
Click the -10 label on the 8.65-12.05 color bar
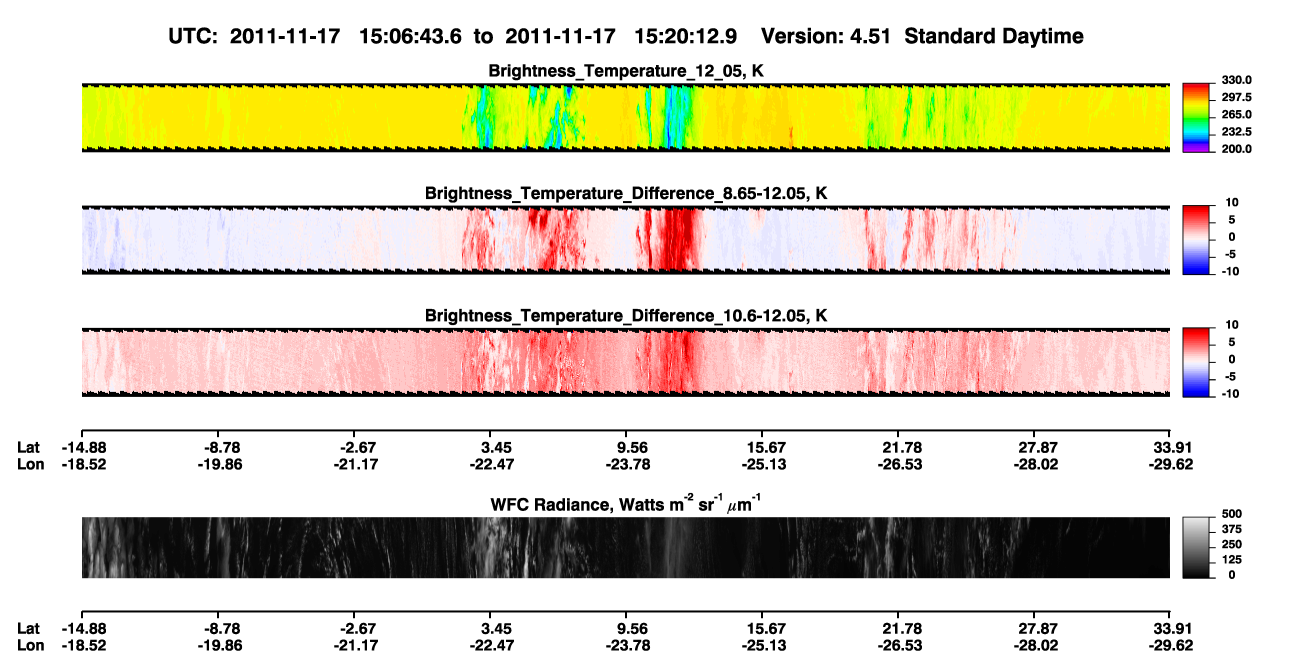(x=1230, y=271)
